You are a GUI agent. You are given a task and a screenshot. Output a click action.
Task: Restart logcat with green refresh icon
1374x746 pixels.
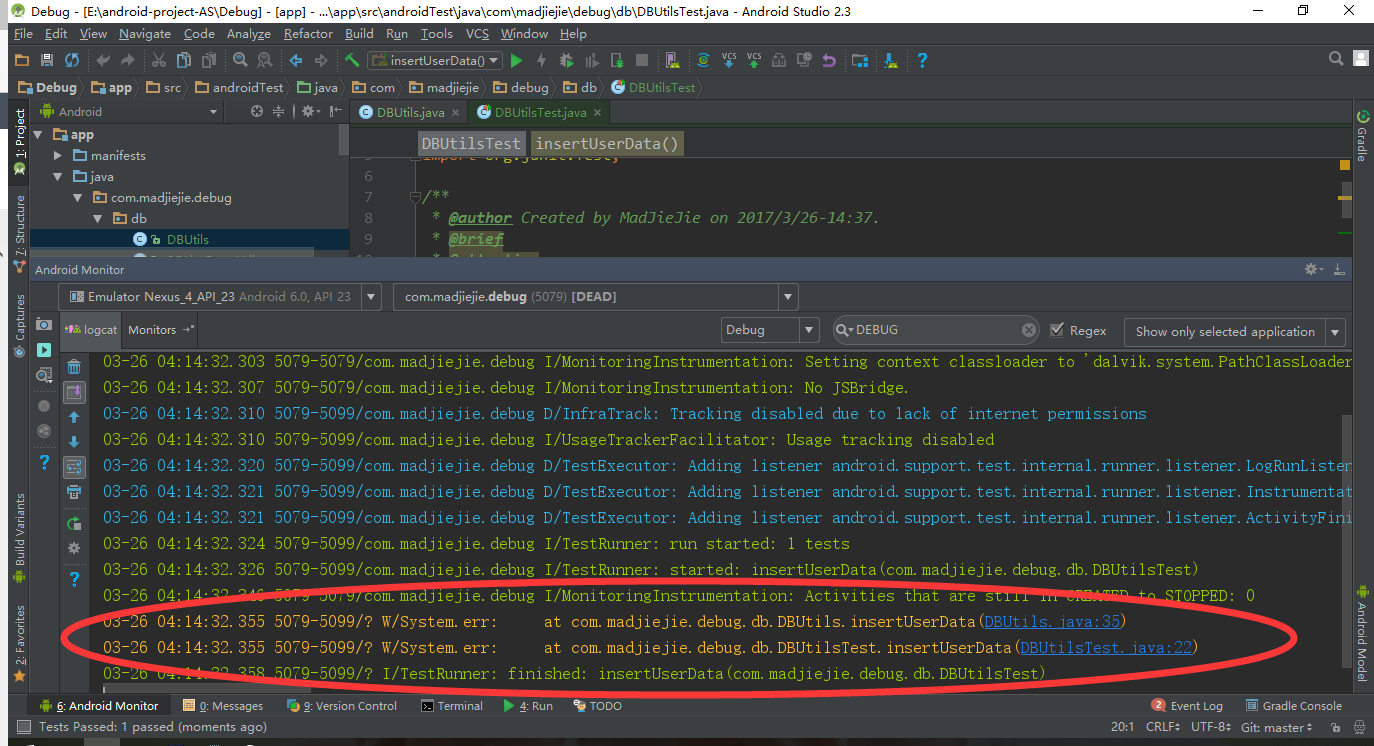tap(74, 523)
